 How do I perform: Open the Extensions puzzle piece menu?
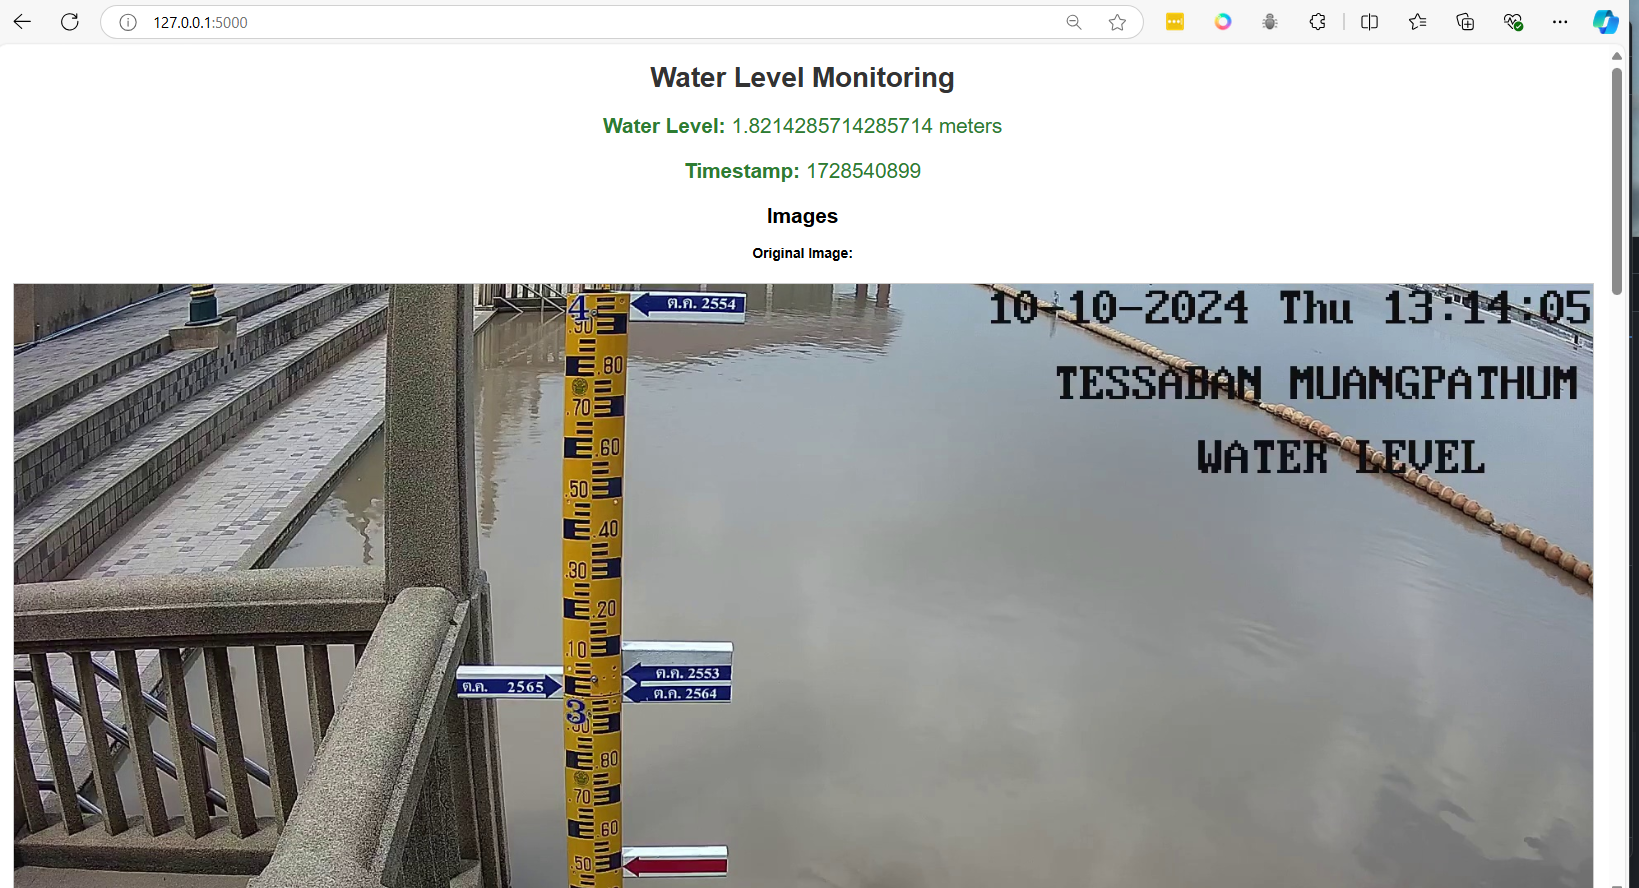[x=1318, y=22]
